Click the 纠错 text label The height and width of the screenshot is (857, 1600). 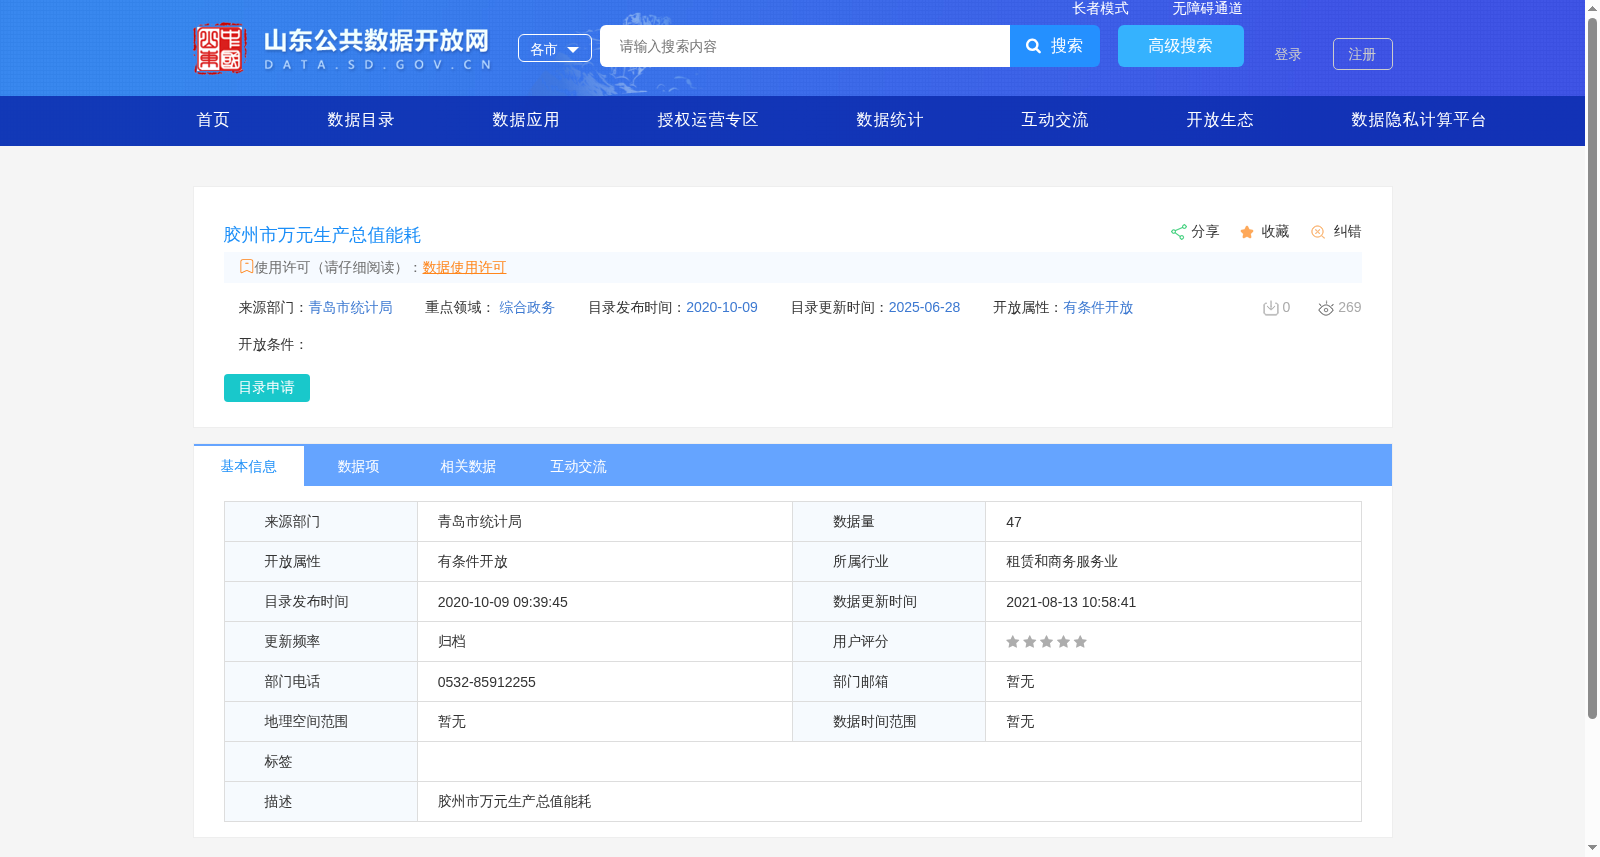click(x=1347, y=231)
